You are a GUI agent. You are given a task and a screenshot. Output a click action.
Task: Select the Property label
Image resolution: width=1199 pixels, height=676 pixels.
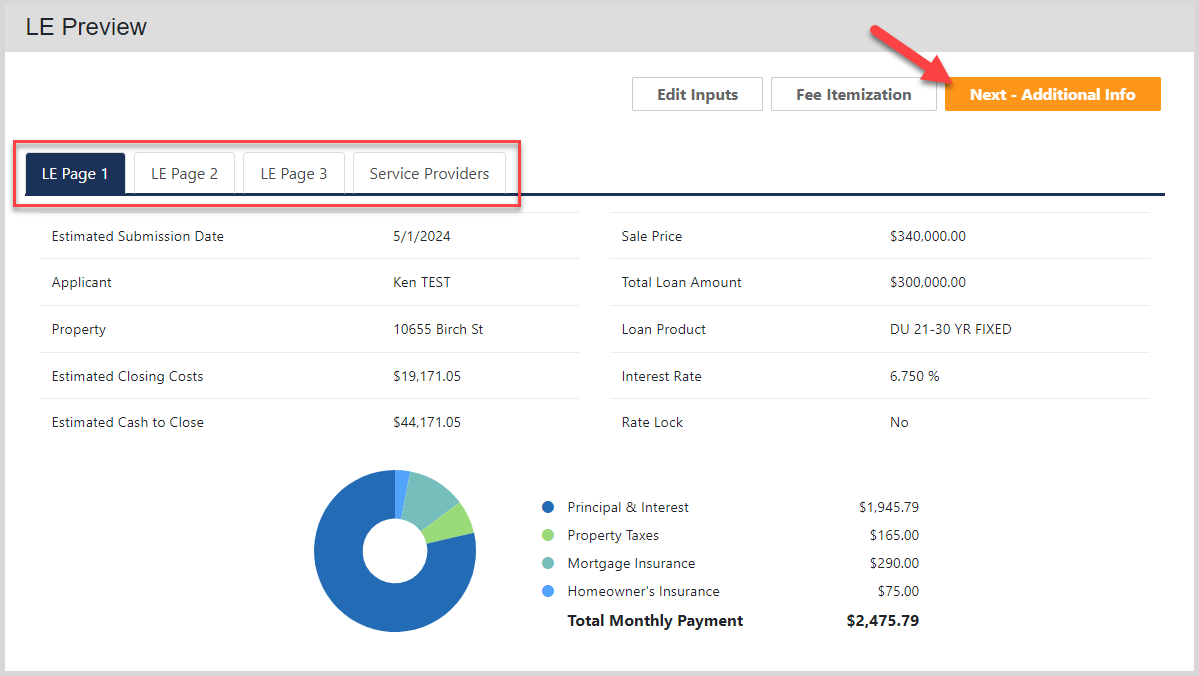tap(79, 330)
